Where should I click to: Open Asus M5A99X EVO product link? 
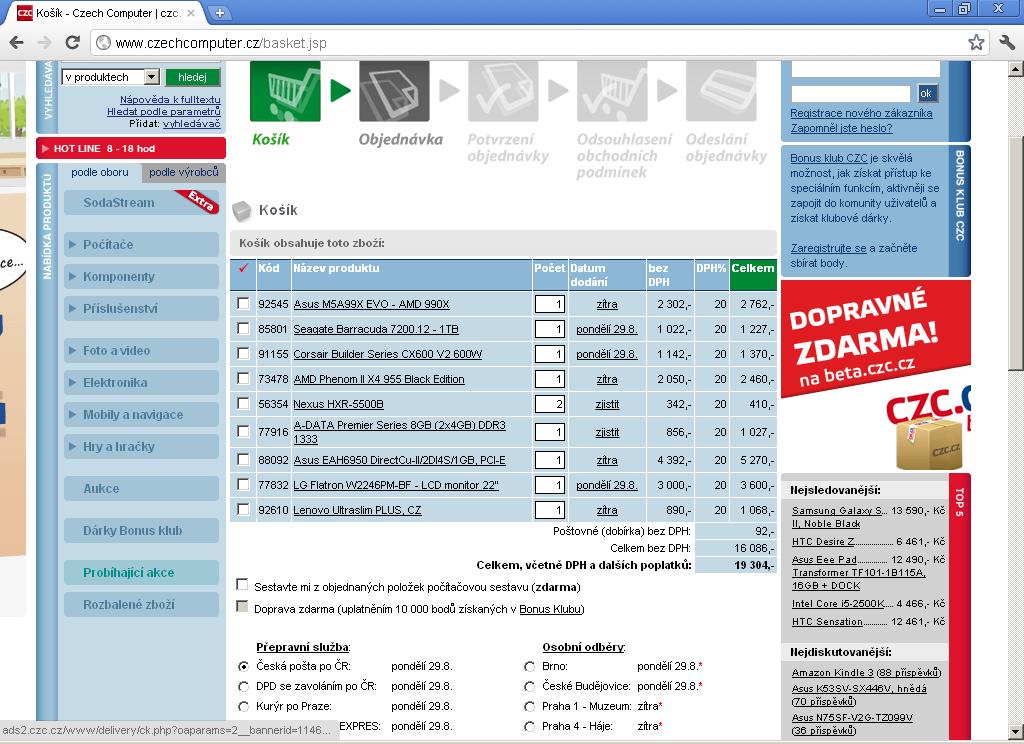[x=372, y=304]
